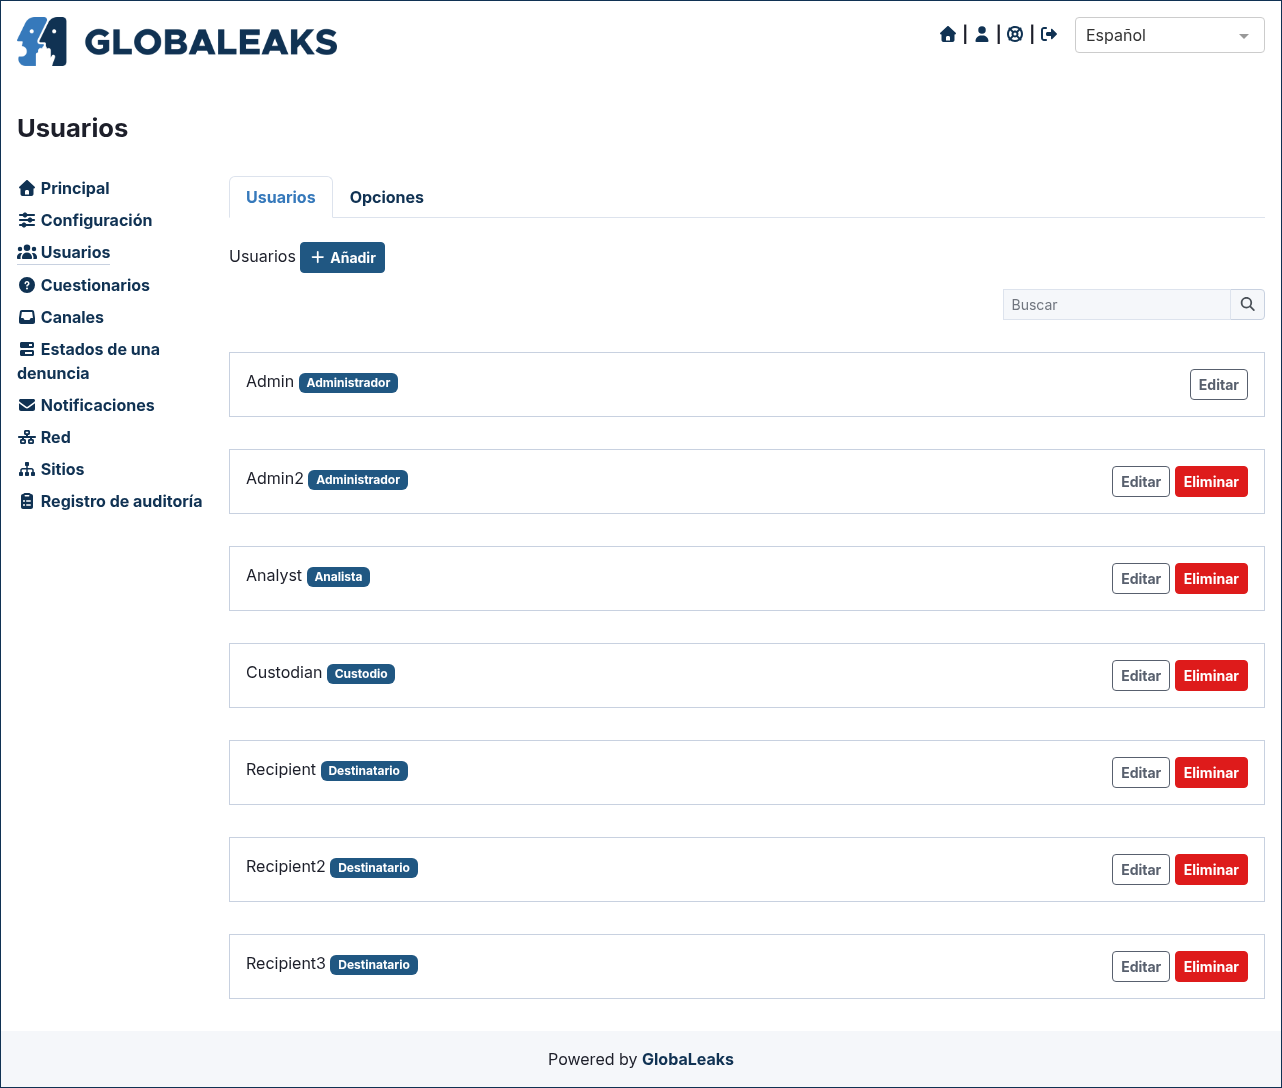The width and height of the screenshot is (1282, 1088).
Task: Click envelope icon beside Notificaciones
Action: [x=27, y=405]
